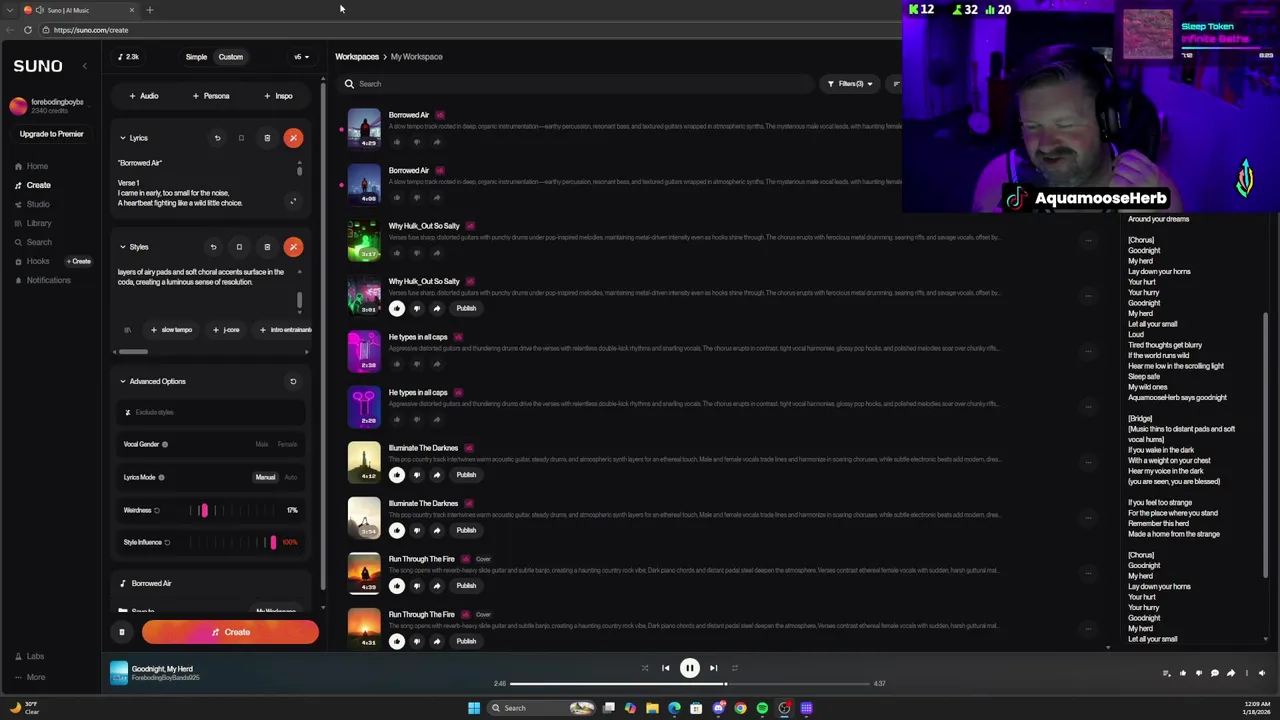The width and height of the screenshot is (1280, 720).
Task: Expand the lyrics editor to full size
Action: (x=293, y=201)
